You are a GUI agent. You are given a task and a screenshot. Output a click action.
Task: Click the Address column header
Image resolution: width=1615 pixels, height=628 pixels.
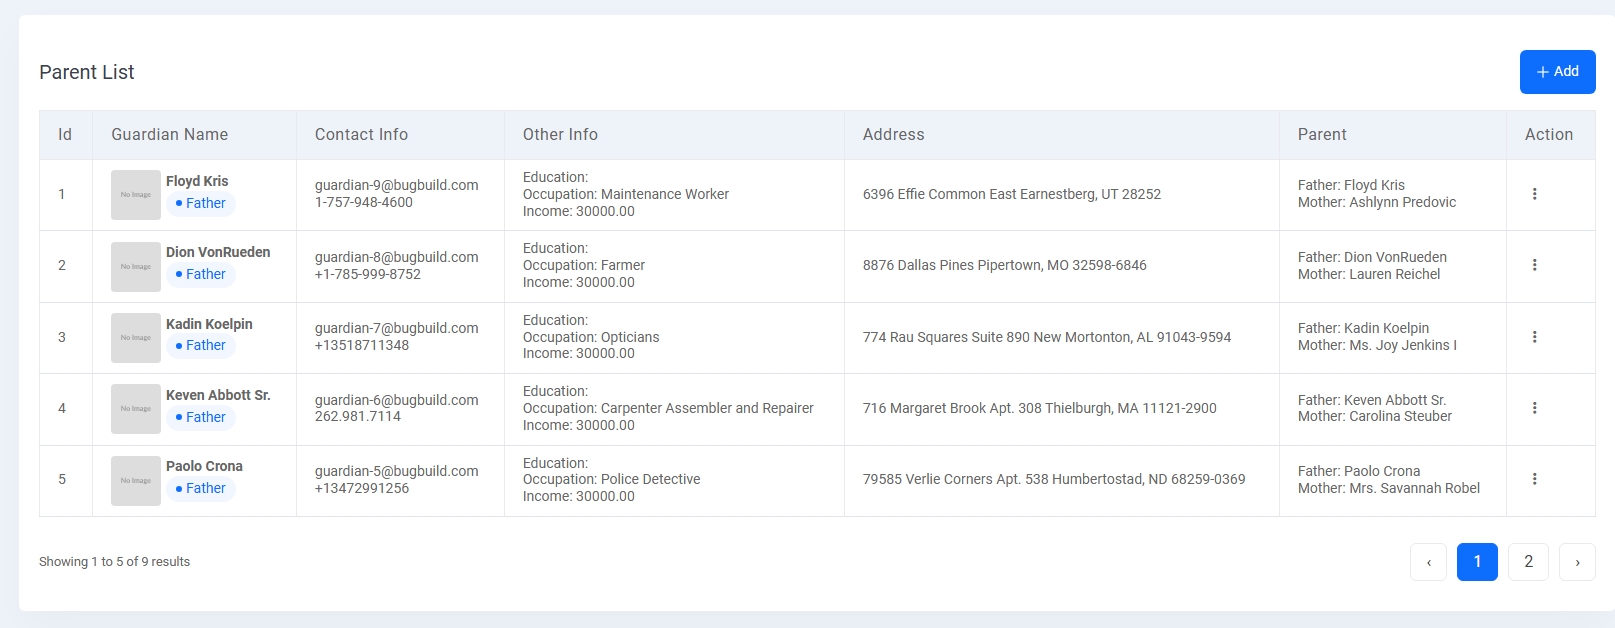(893, 135)
